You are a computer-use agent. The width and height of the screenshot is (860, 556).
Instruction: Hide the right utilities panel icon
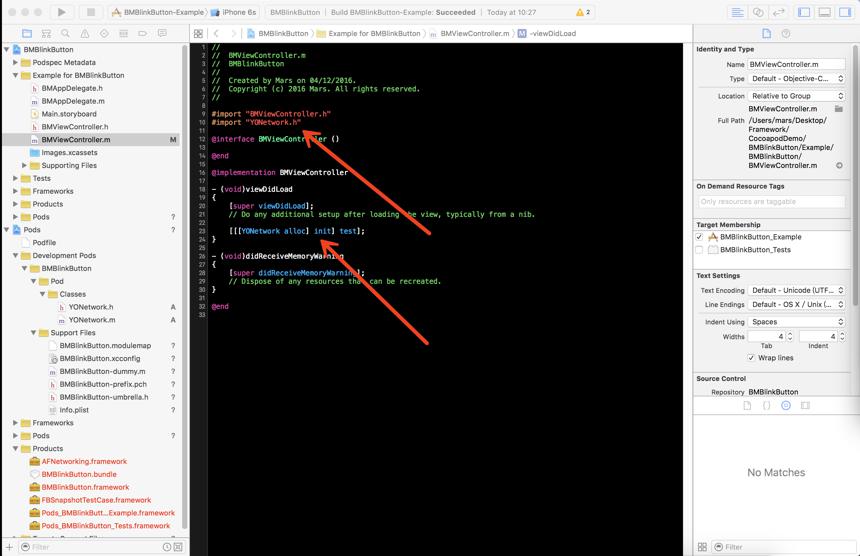pos(845,12)
